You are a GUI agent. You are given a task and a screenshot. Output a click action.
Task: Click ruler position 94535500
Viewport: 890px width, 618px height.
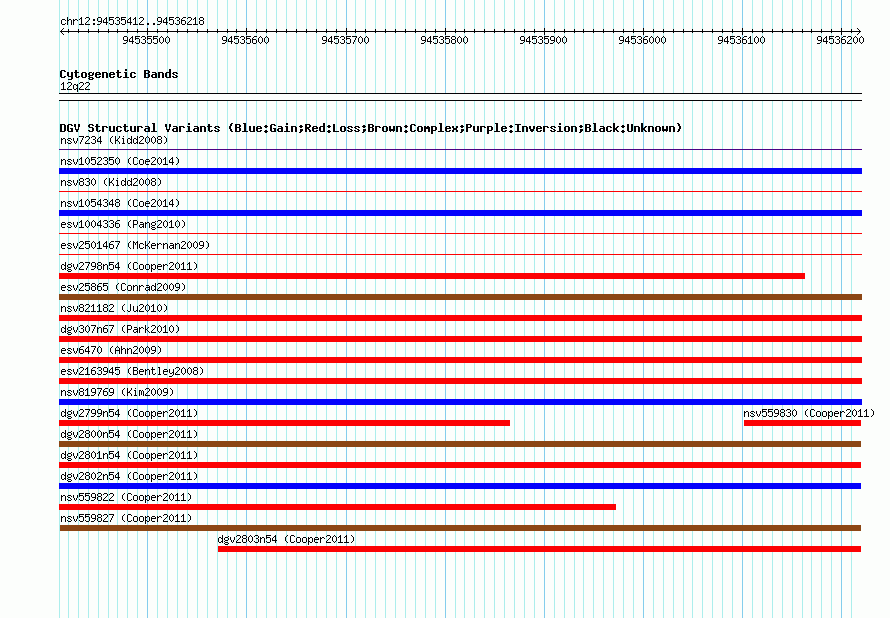coord(146,40)
